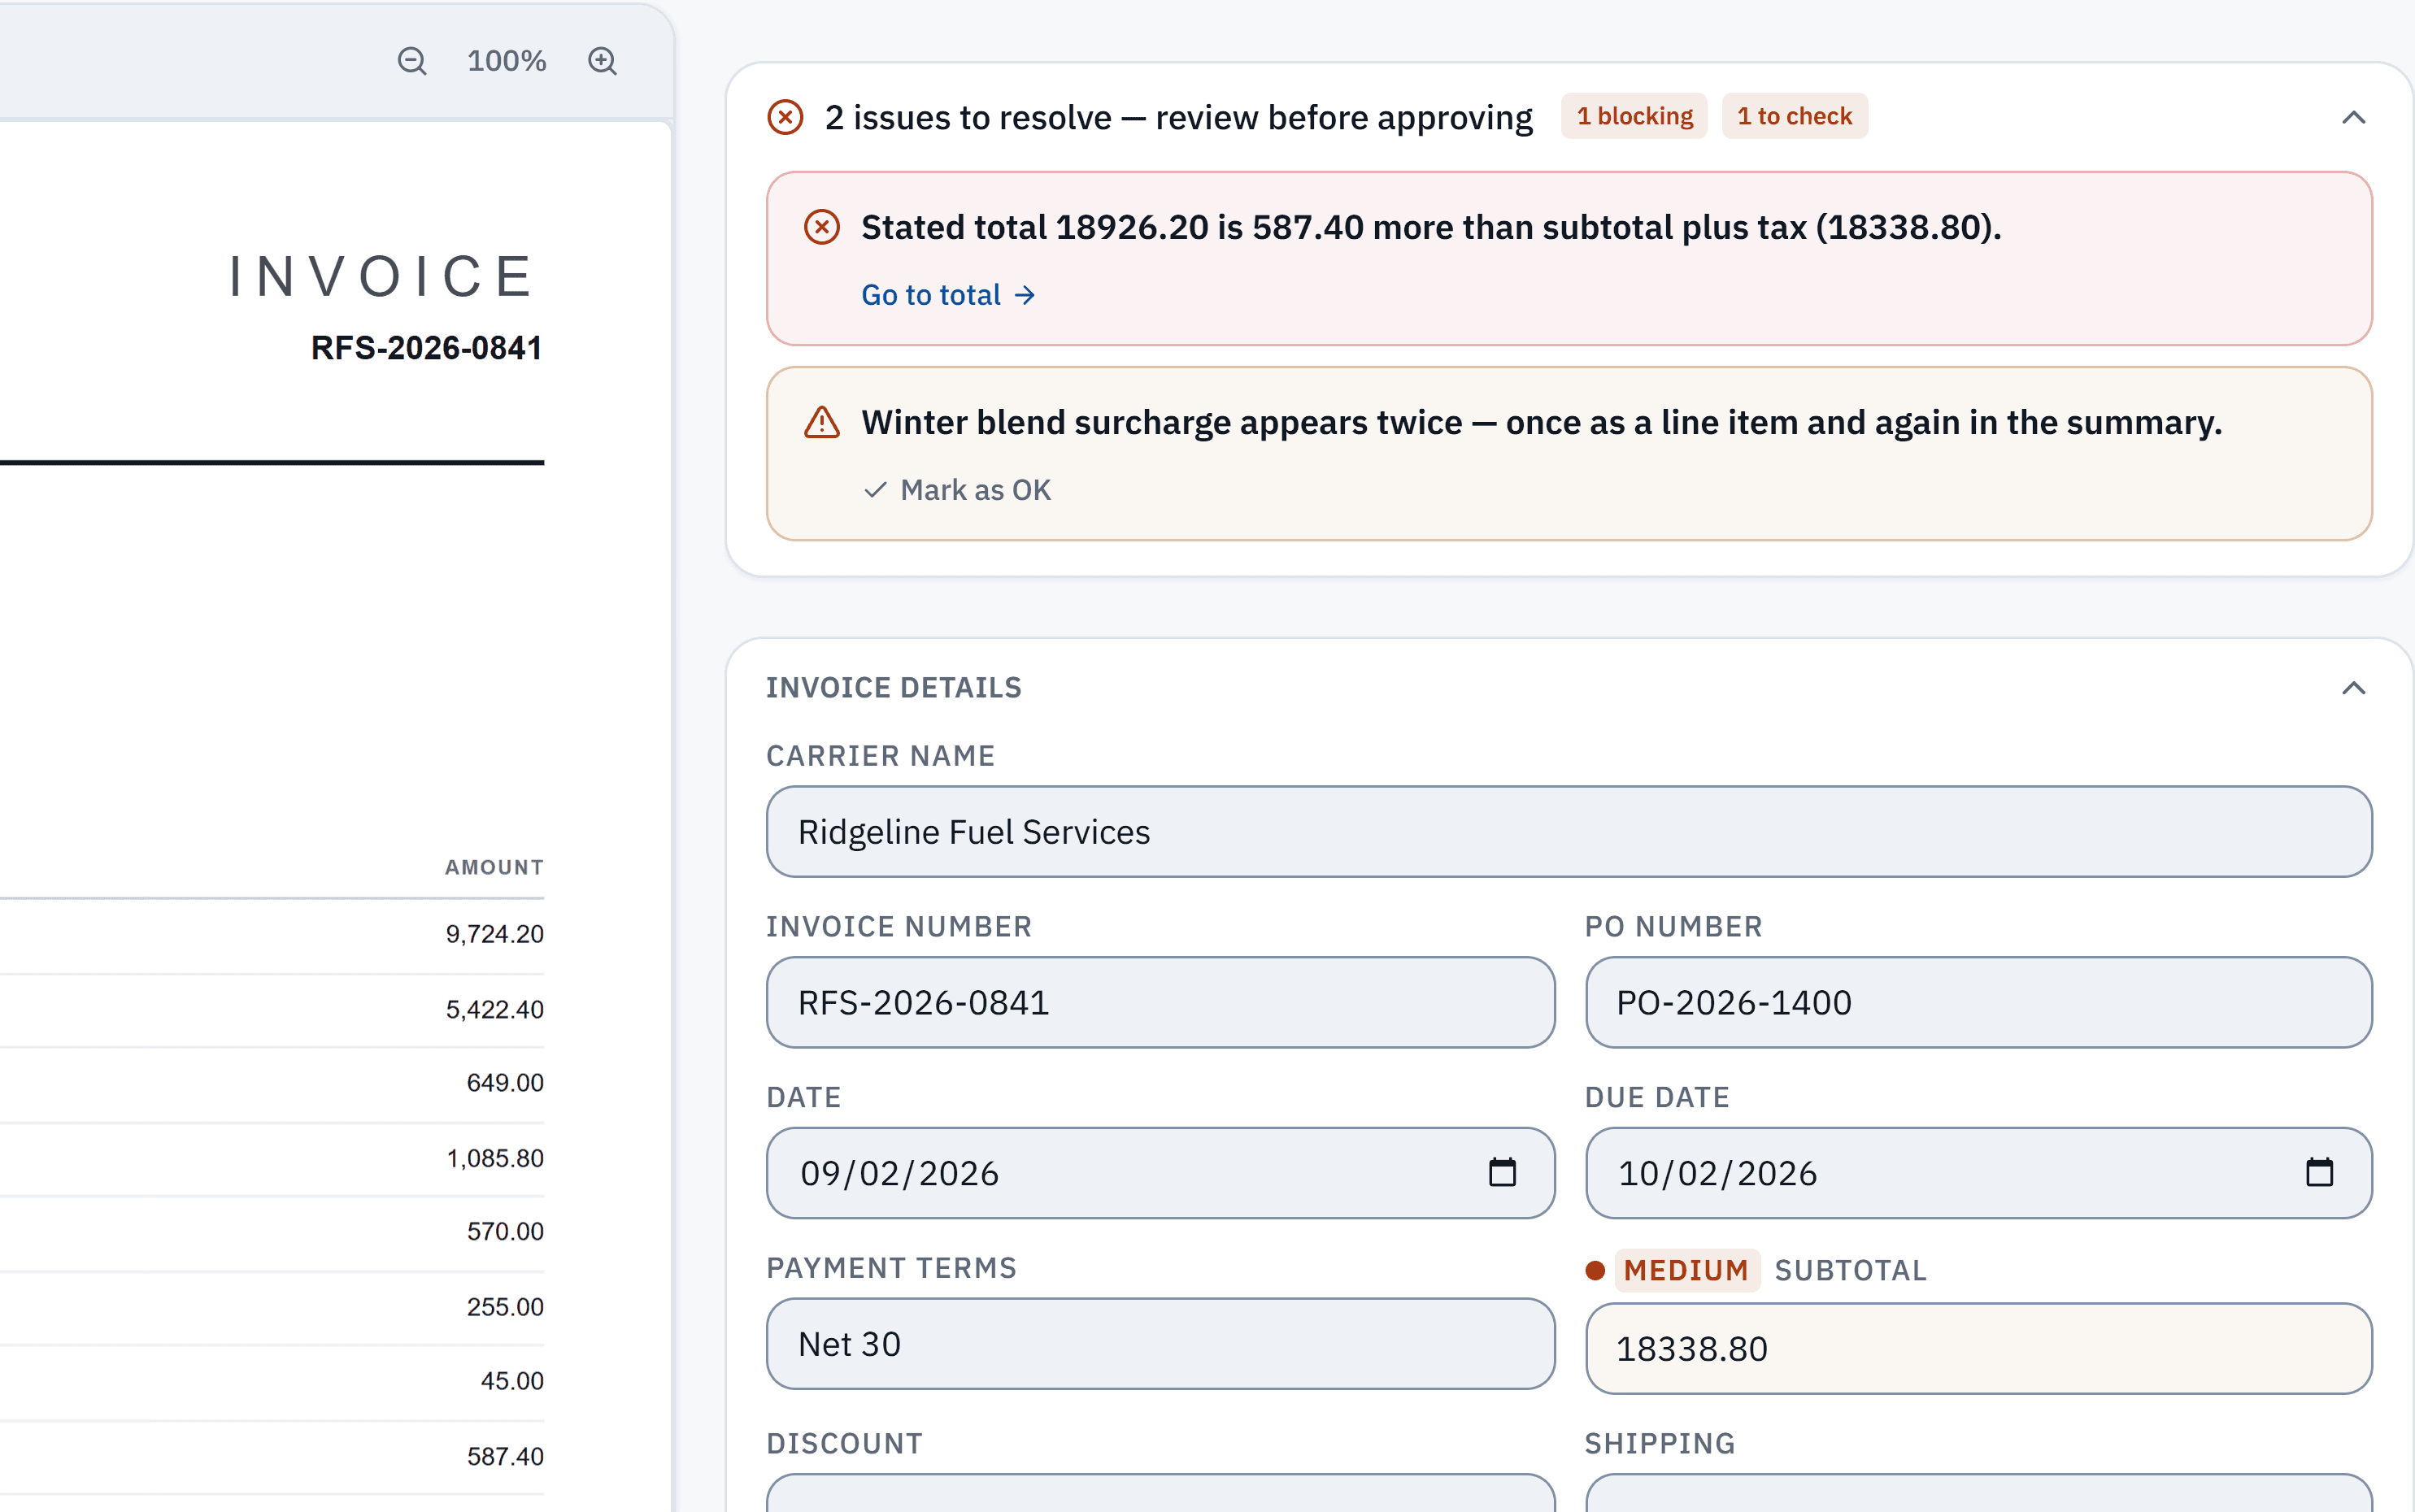This screenshot has width=2415, height=1512.
Task: Edit the PO Number field
Action: tap(1978, 1002)
